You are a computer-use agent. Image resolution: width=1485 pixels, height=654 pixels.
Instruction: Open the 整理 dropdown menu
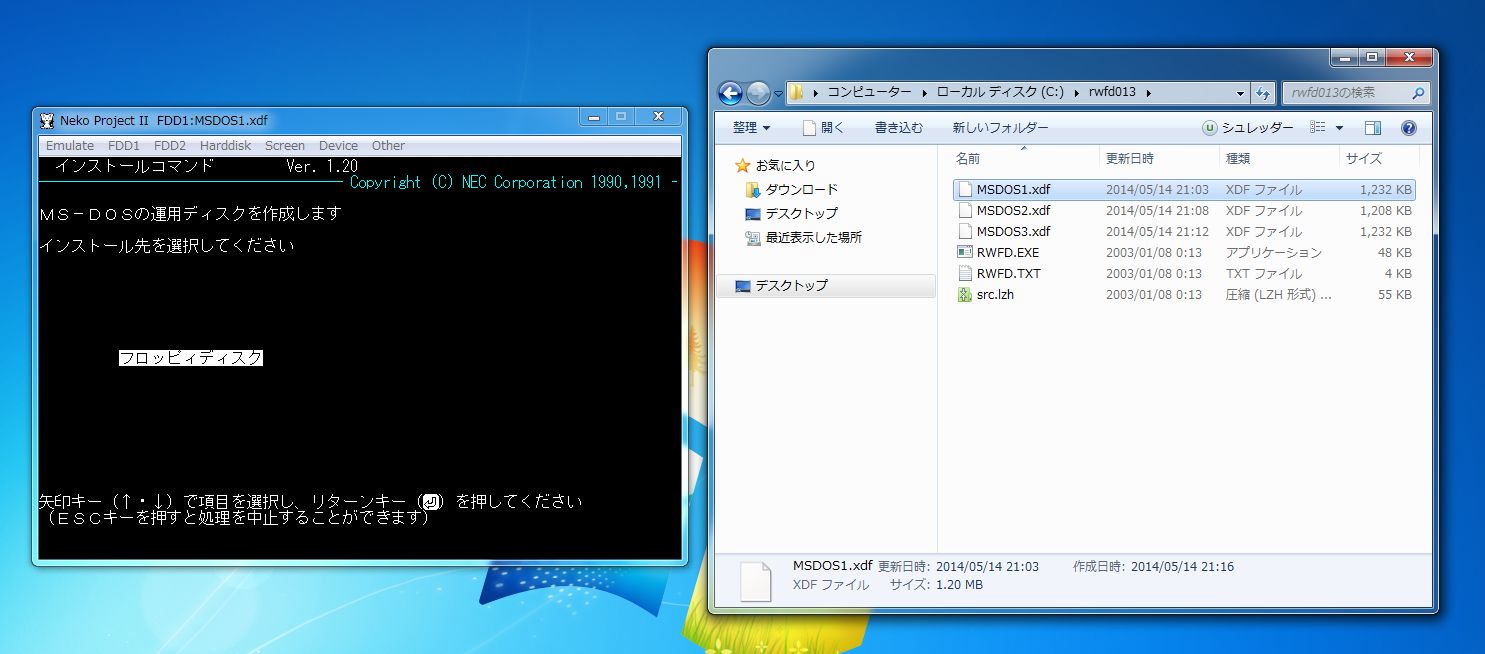click(x=751, y=128)
